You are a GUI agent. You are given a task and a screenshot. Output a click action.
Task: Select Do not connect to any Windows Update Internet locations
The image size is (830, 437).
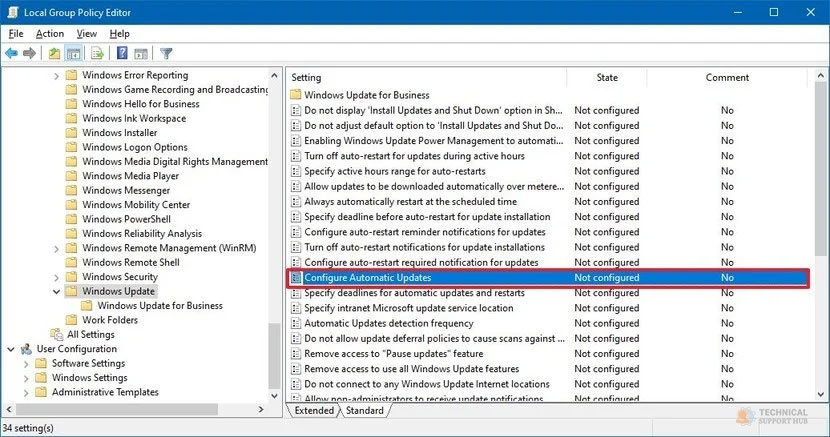pyautogui.click(x=427, y=384)
